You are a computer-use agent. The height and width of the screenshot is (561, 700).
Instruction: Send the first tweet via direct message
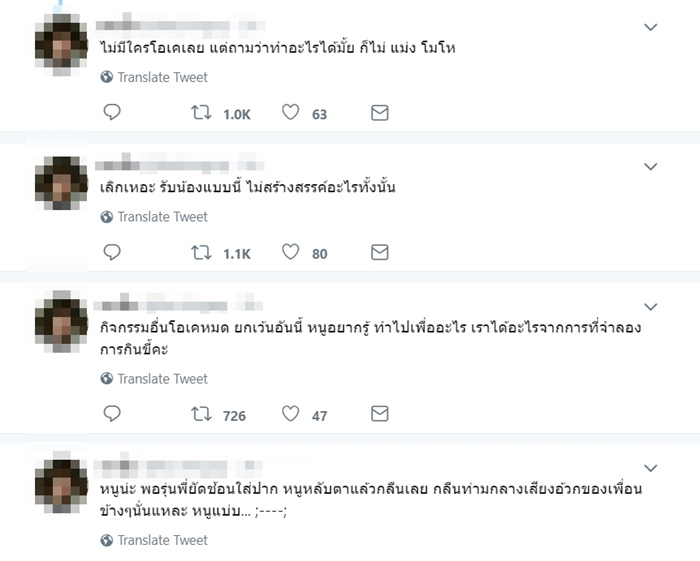pyautogui.click(x=379, y=113)
